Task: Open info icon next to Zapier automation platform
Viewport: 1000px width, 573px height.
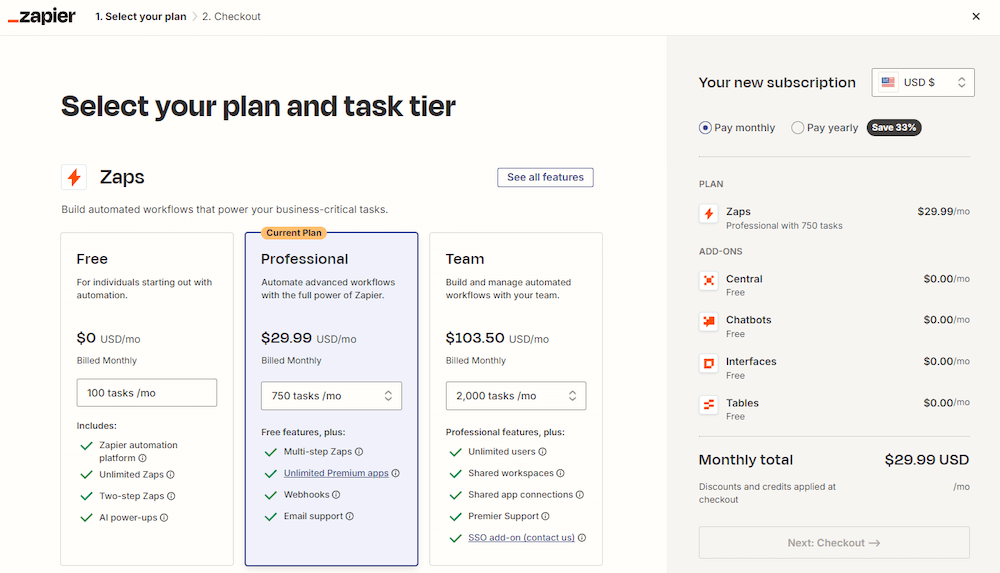Action: [x=142, y=458]
